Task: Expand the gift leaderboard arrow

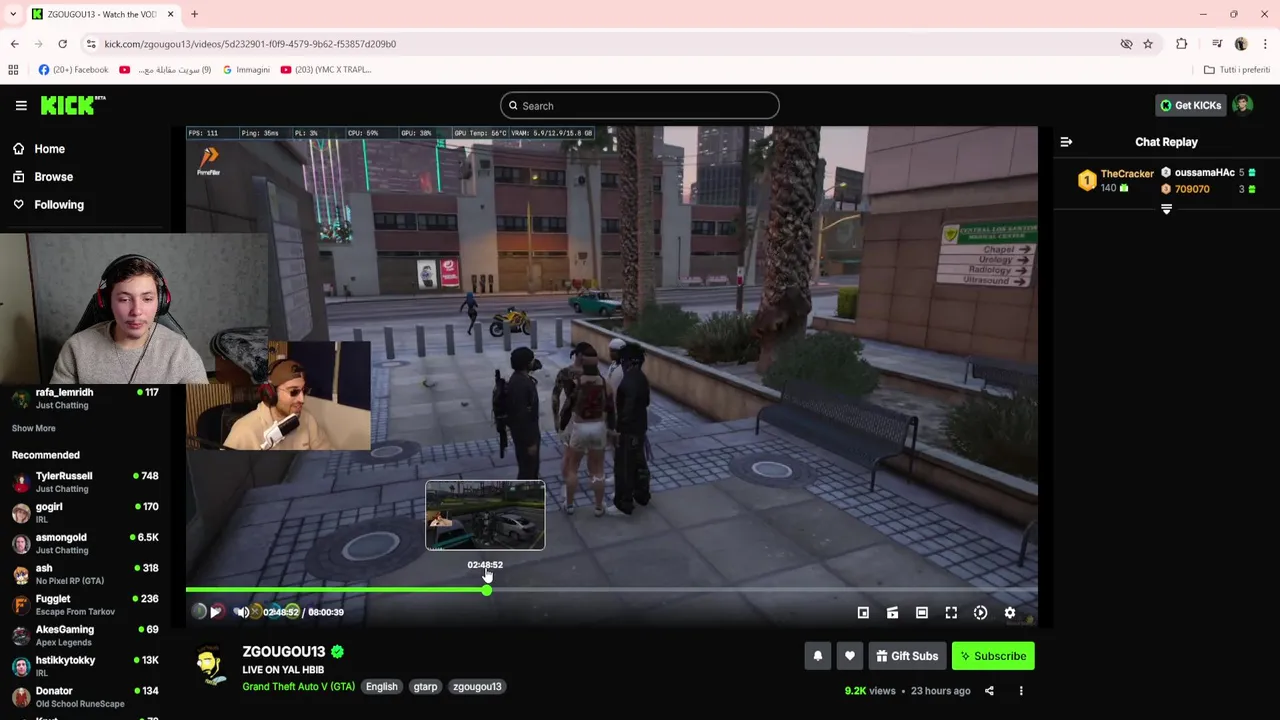Action: coord(1166,209)
